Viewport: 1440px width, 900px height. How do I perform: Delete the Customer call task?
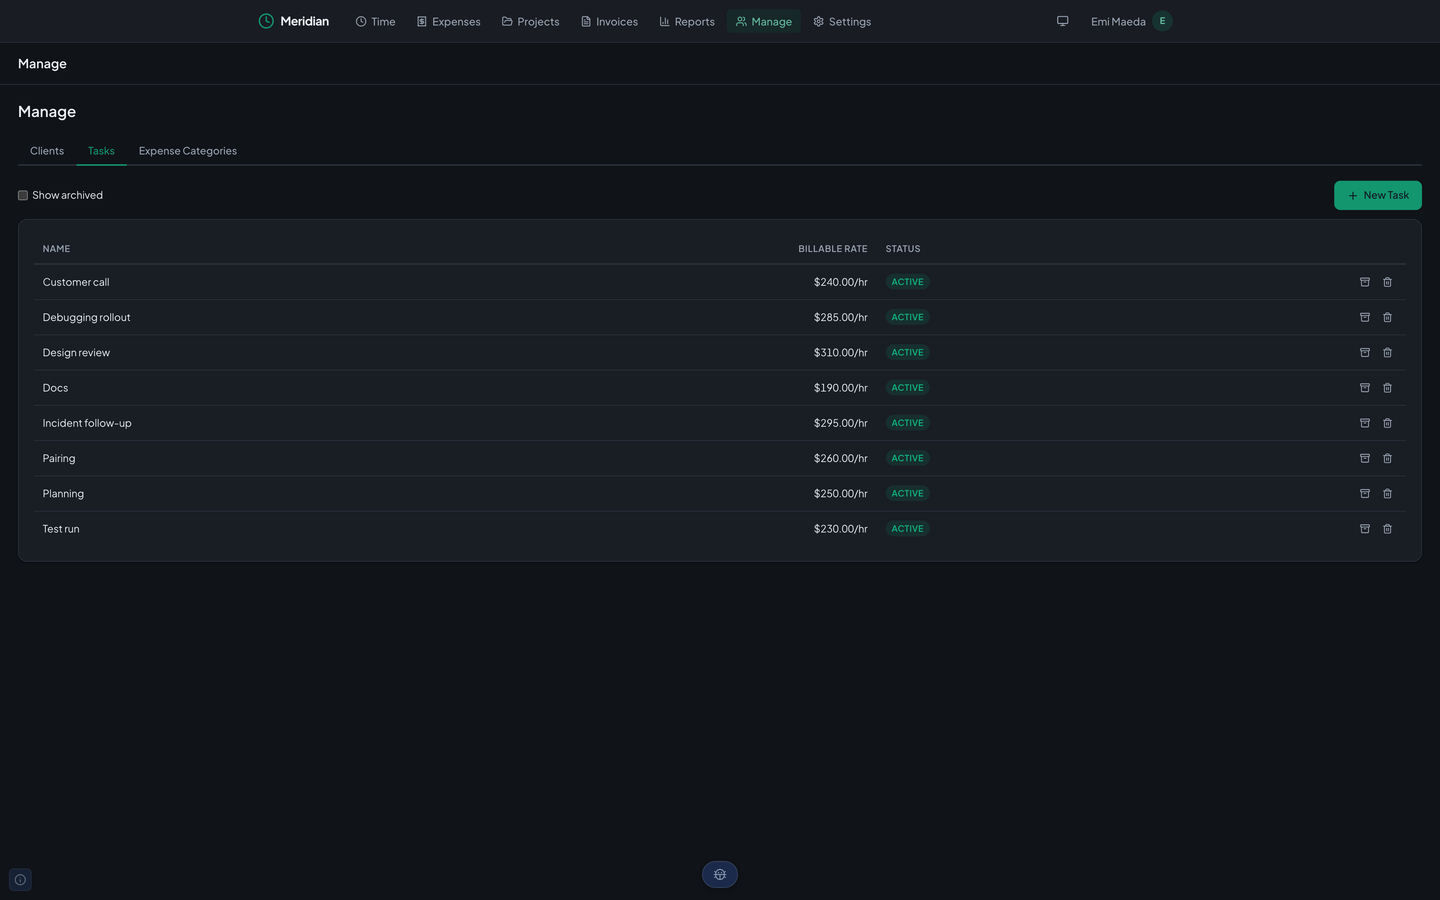[x=1387, y=282]
